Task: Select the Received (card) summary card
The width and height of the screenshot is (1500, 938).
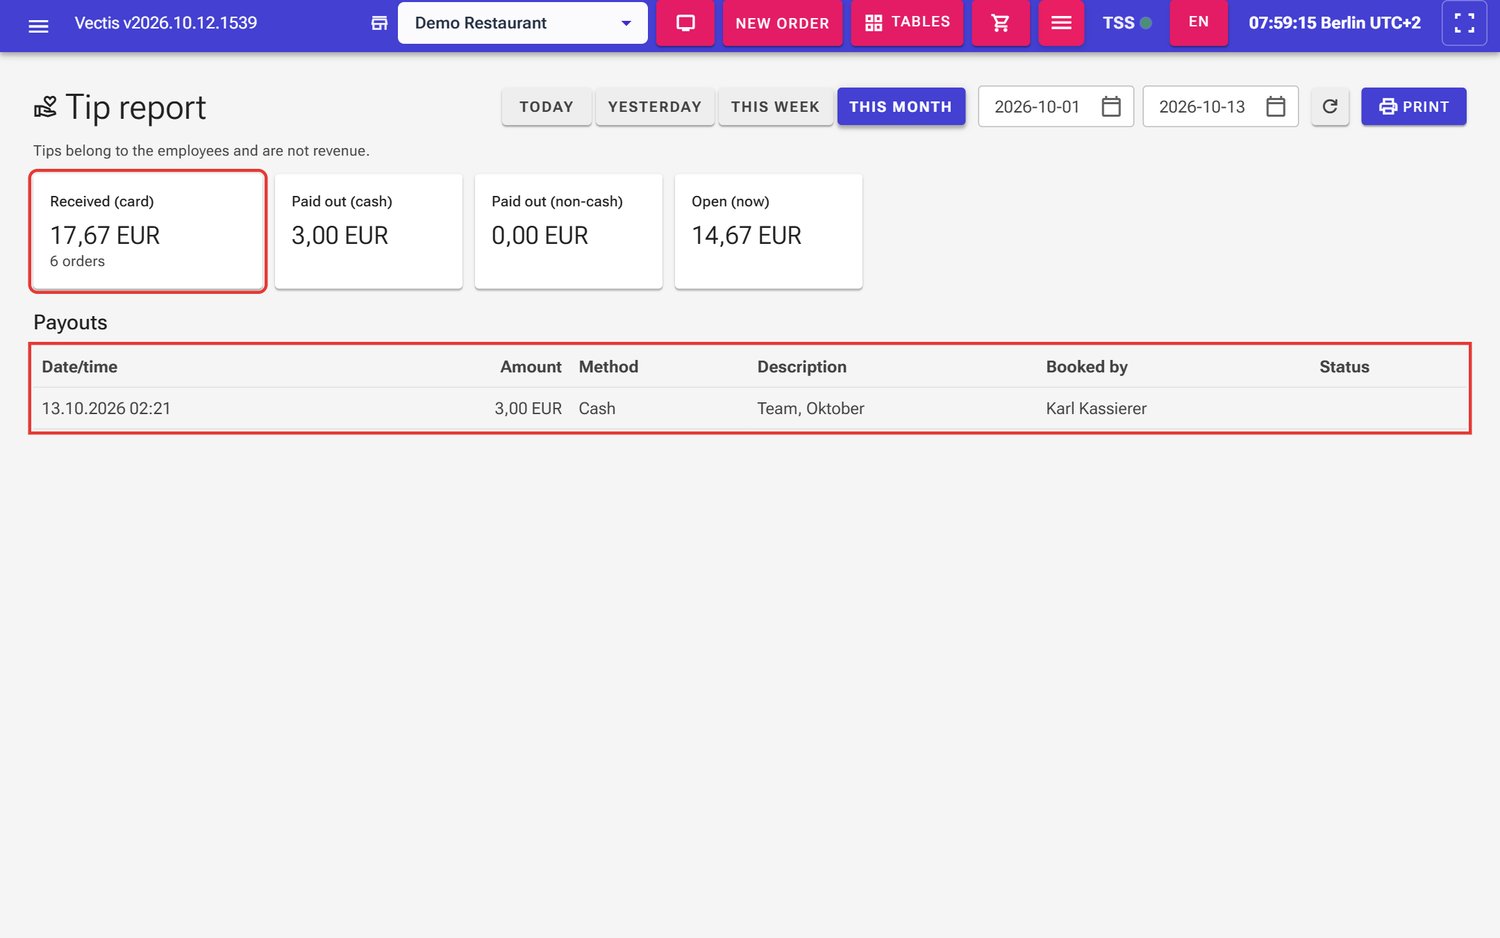Action: pyautogui.click(x=148, y=231)
